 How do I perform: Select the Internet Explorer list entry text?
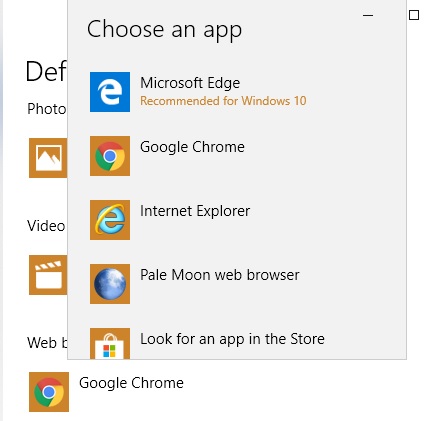[x=195, y=211]
